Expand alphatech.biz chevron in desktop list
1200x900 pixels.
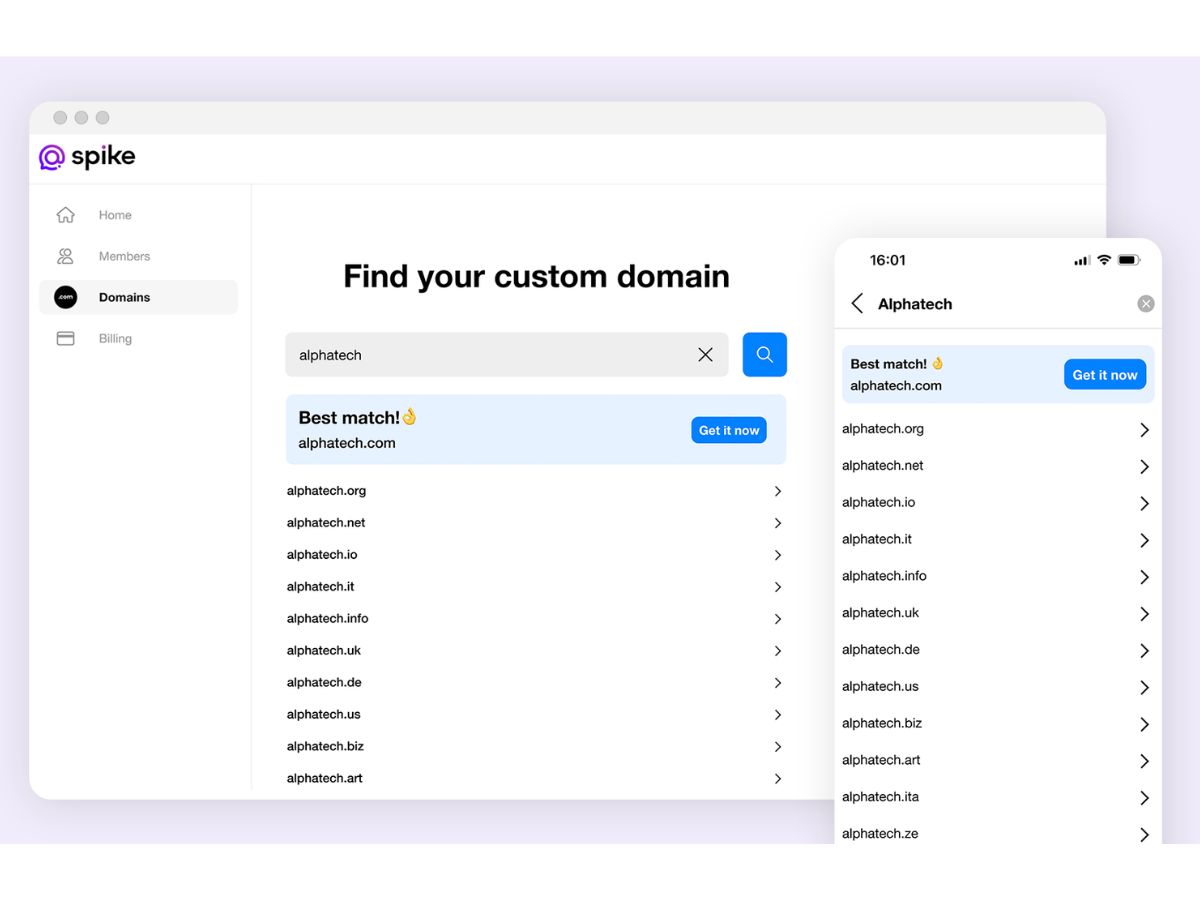[777, 747]
